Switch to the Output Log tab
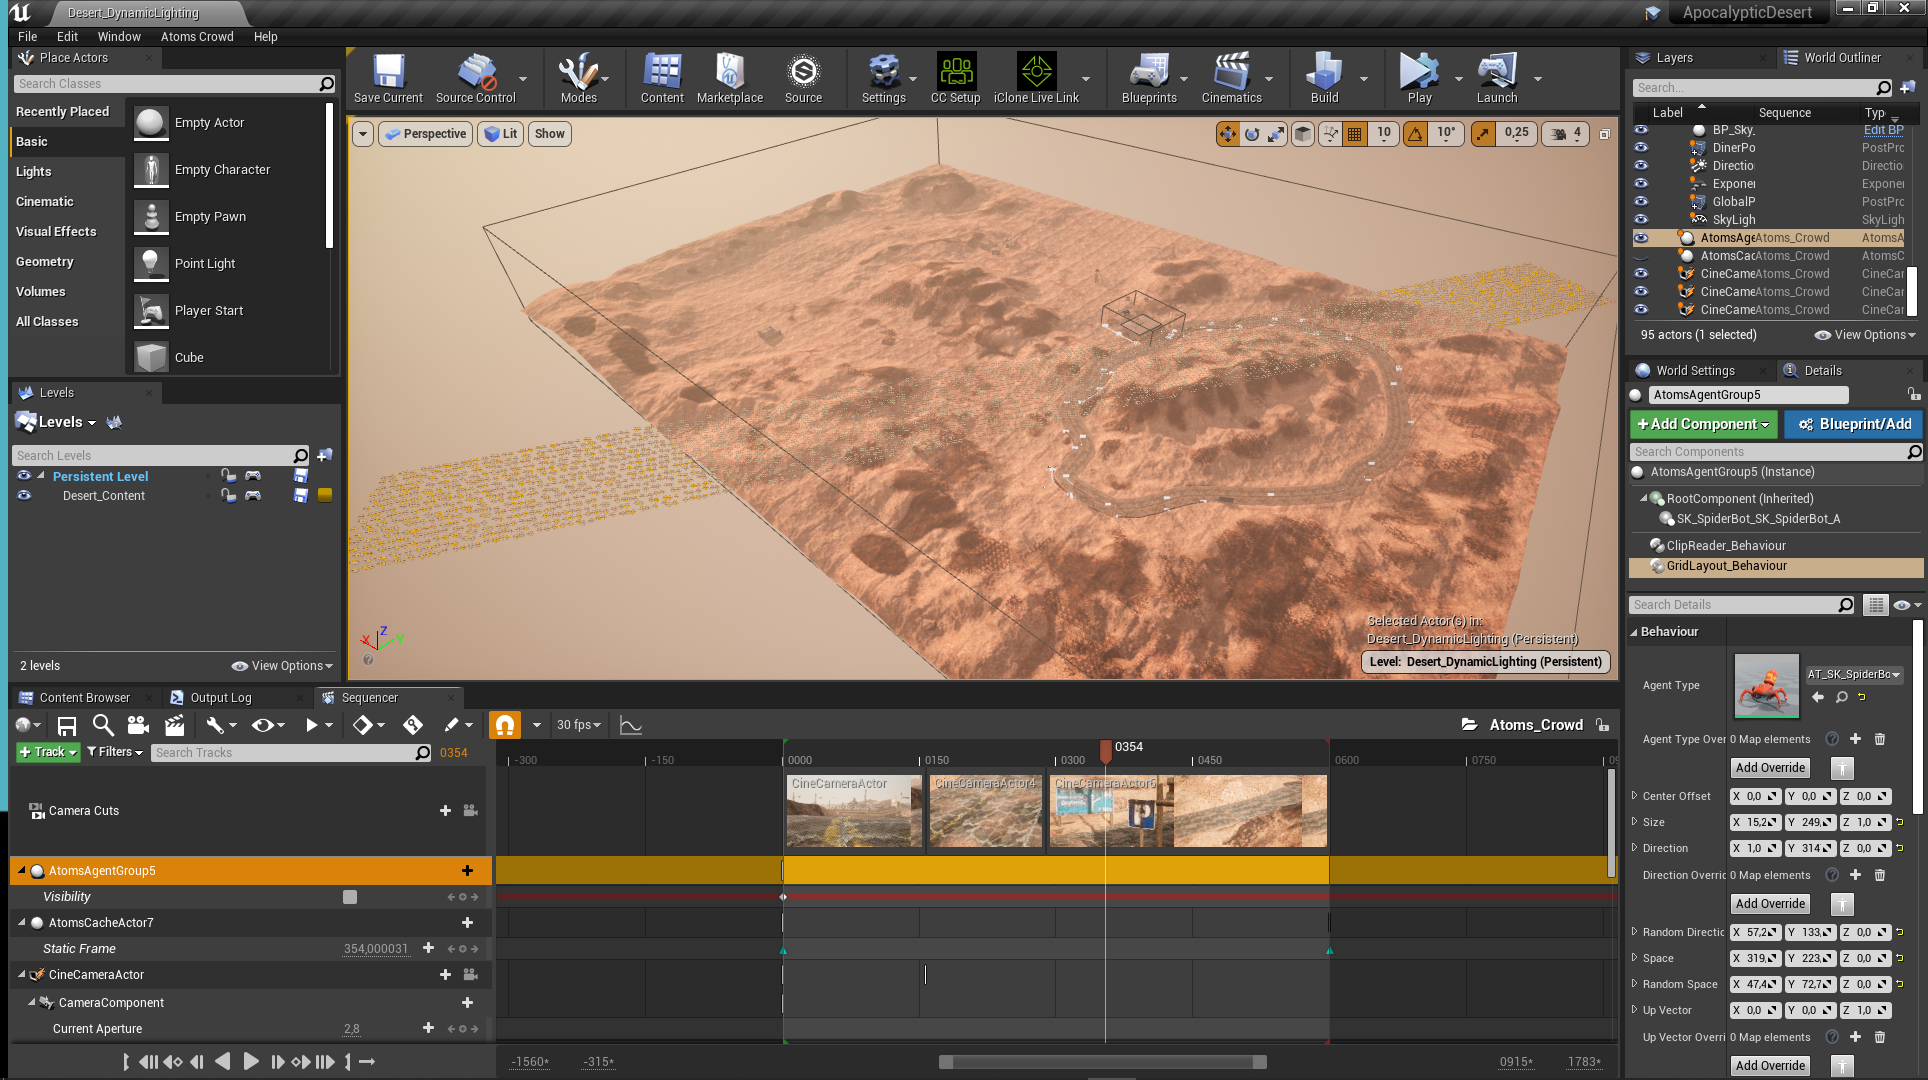 coord(221,698)
